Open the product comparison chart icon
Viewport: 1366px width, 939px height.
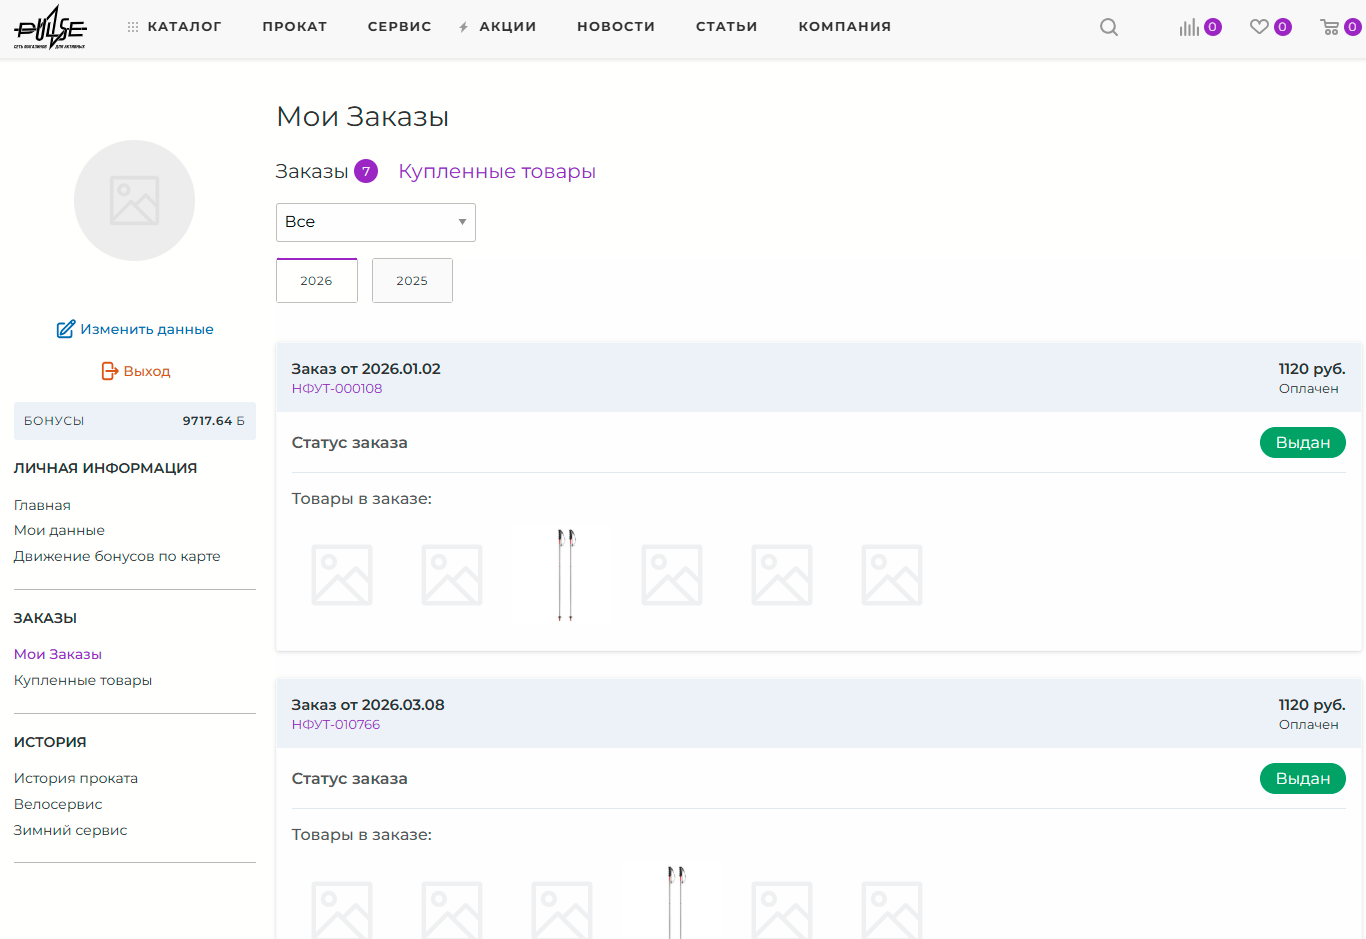tap(1189, 27)
